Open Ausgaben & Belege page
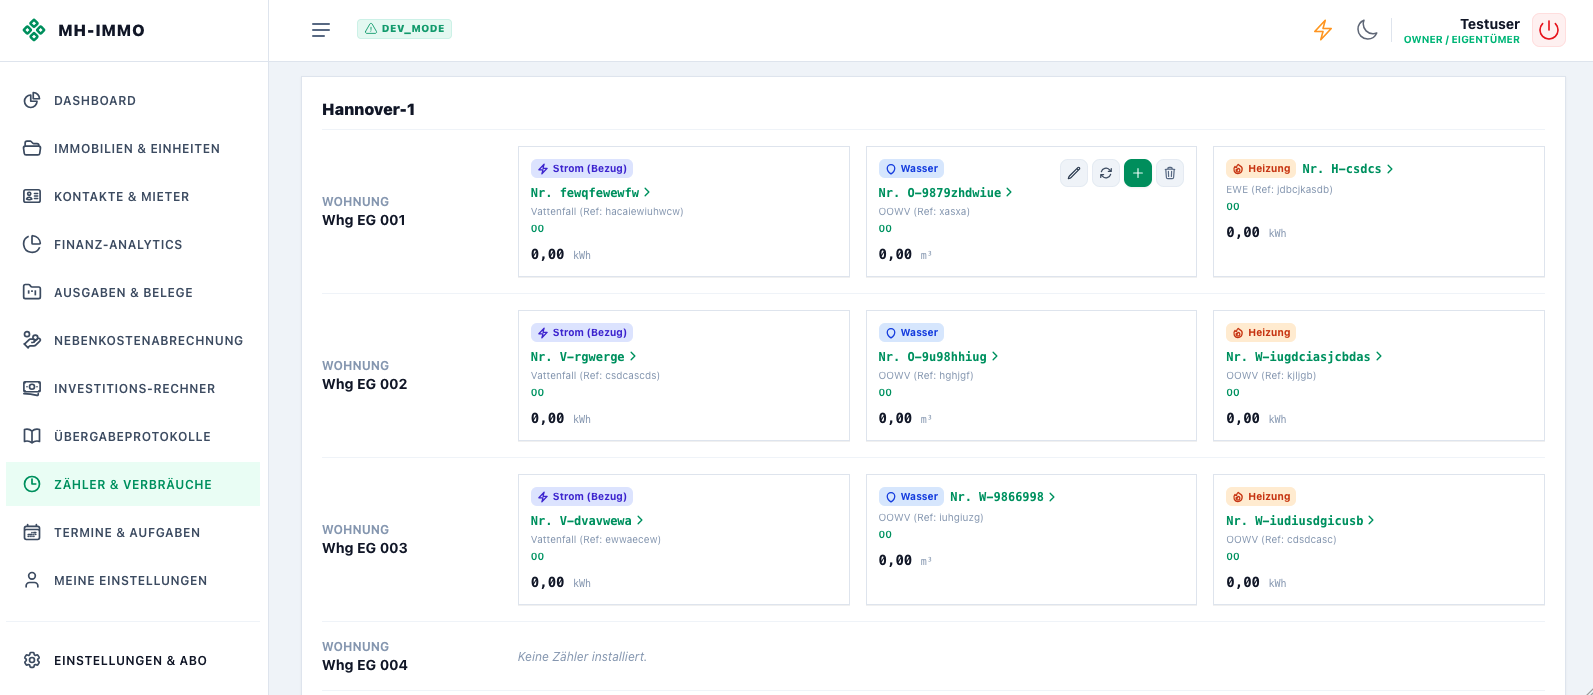The height and width of the screenshot is (695, 1593). tap(133, 292)
